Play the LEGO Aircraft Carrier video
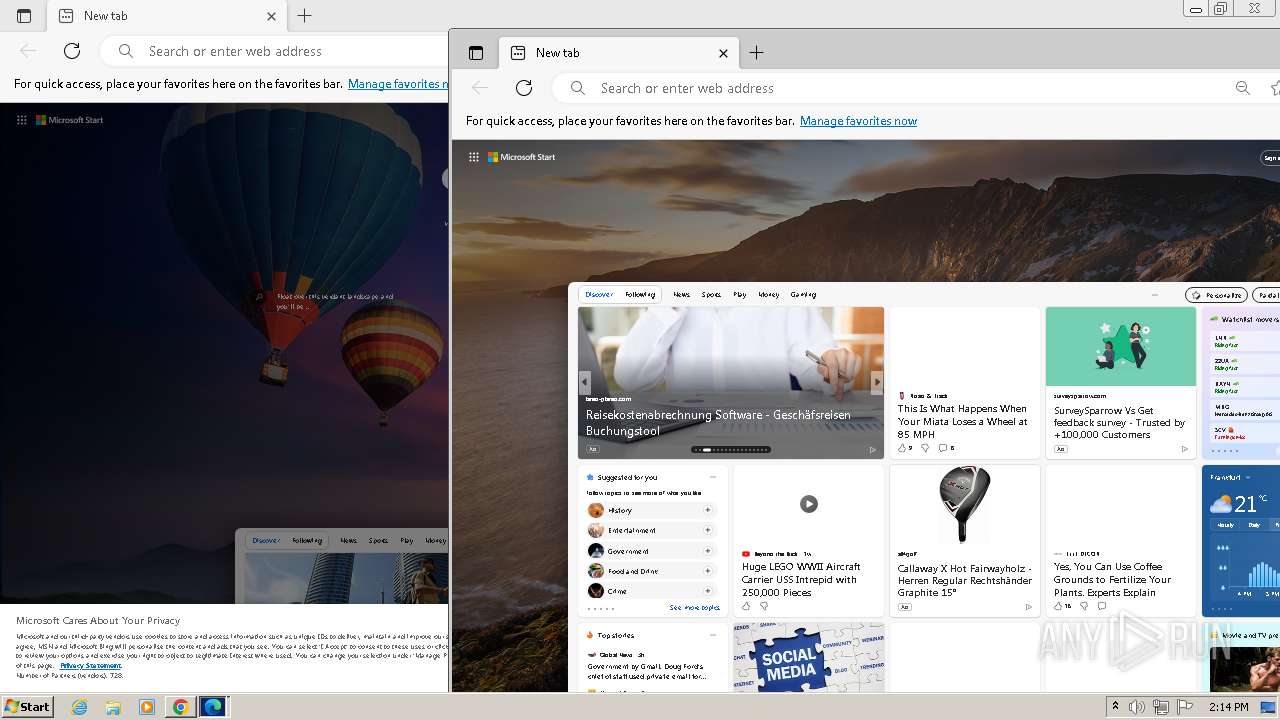 [x=809, y=504]
